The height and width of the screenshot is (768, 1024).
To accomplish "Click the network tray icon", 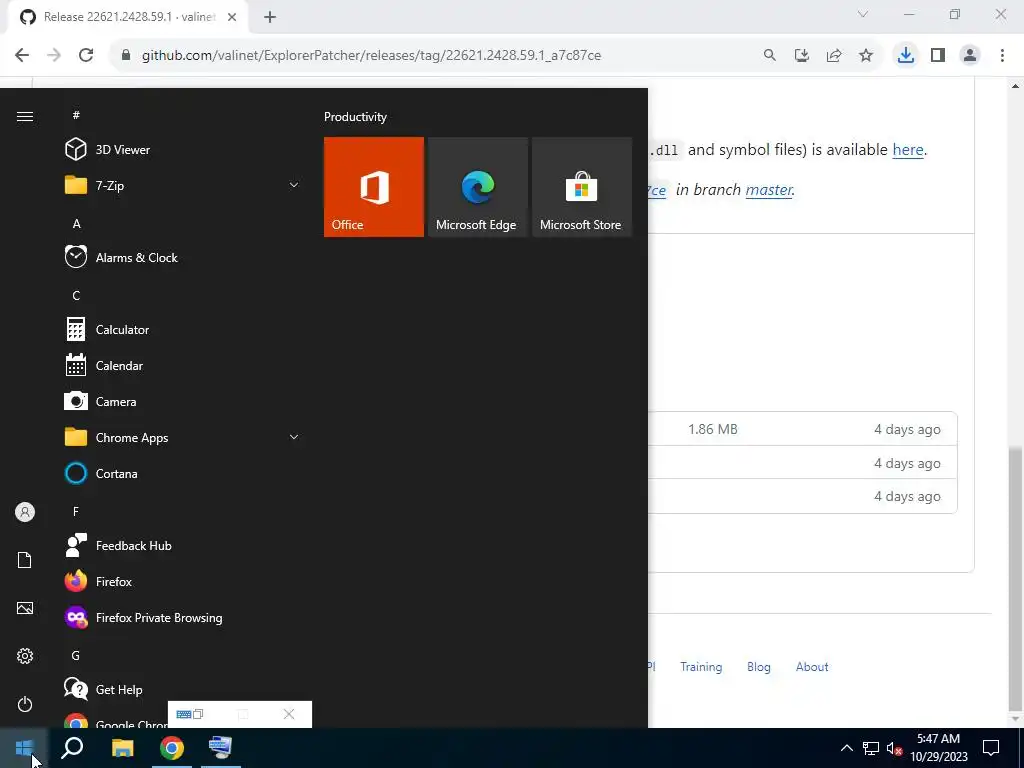I will click(871, 748).
